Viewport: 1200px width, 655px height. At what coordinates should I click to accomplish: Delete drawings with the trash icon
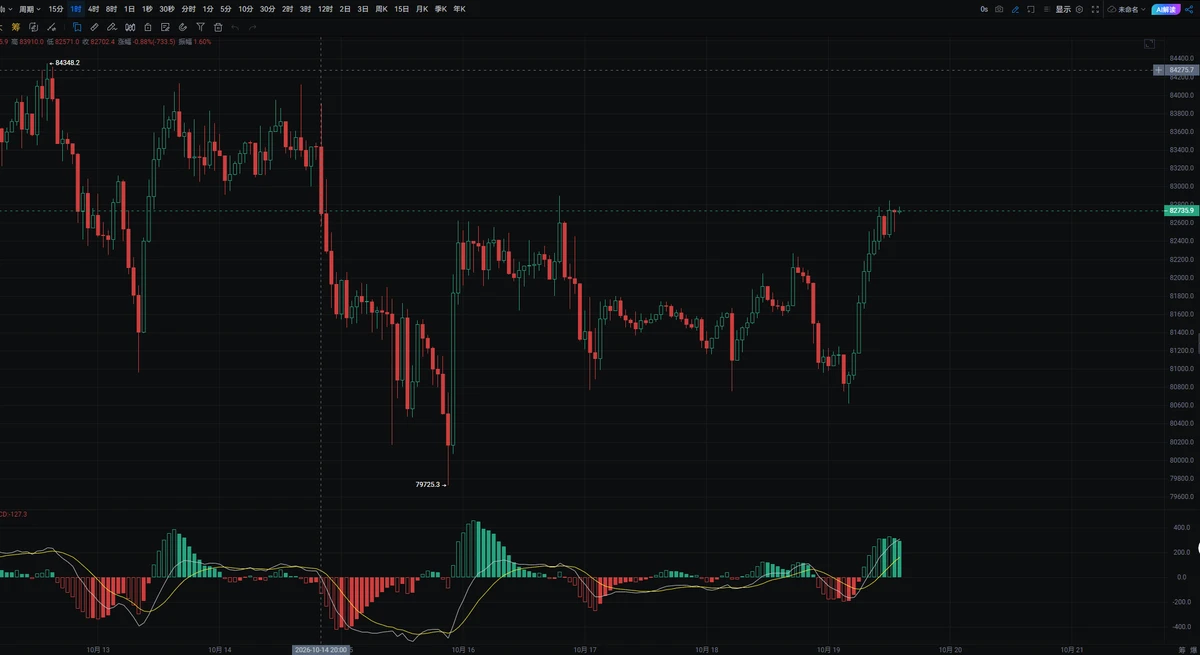coord(218,27)
